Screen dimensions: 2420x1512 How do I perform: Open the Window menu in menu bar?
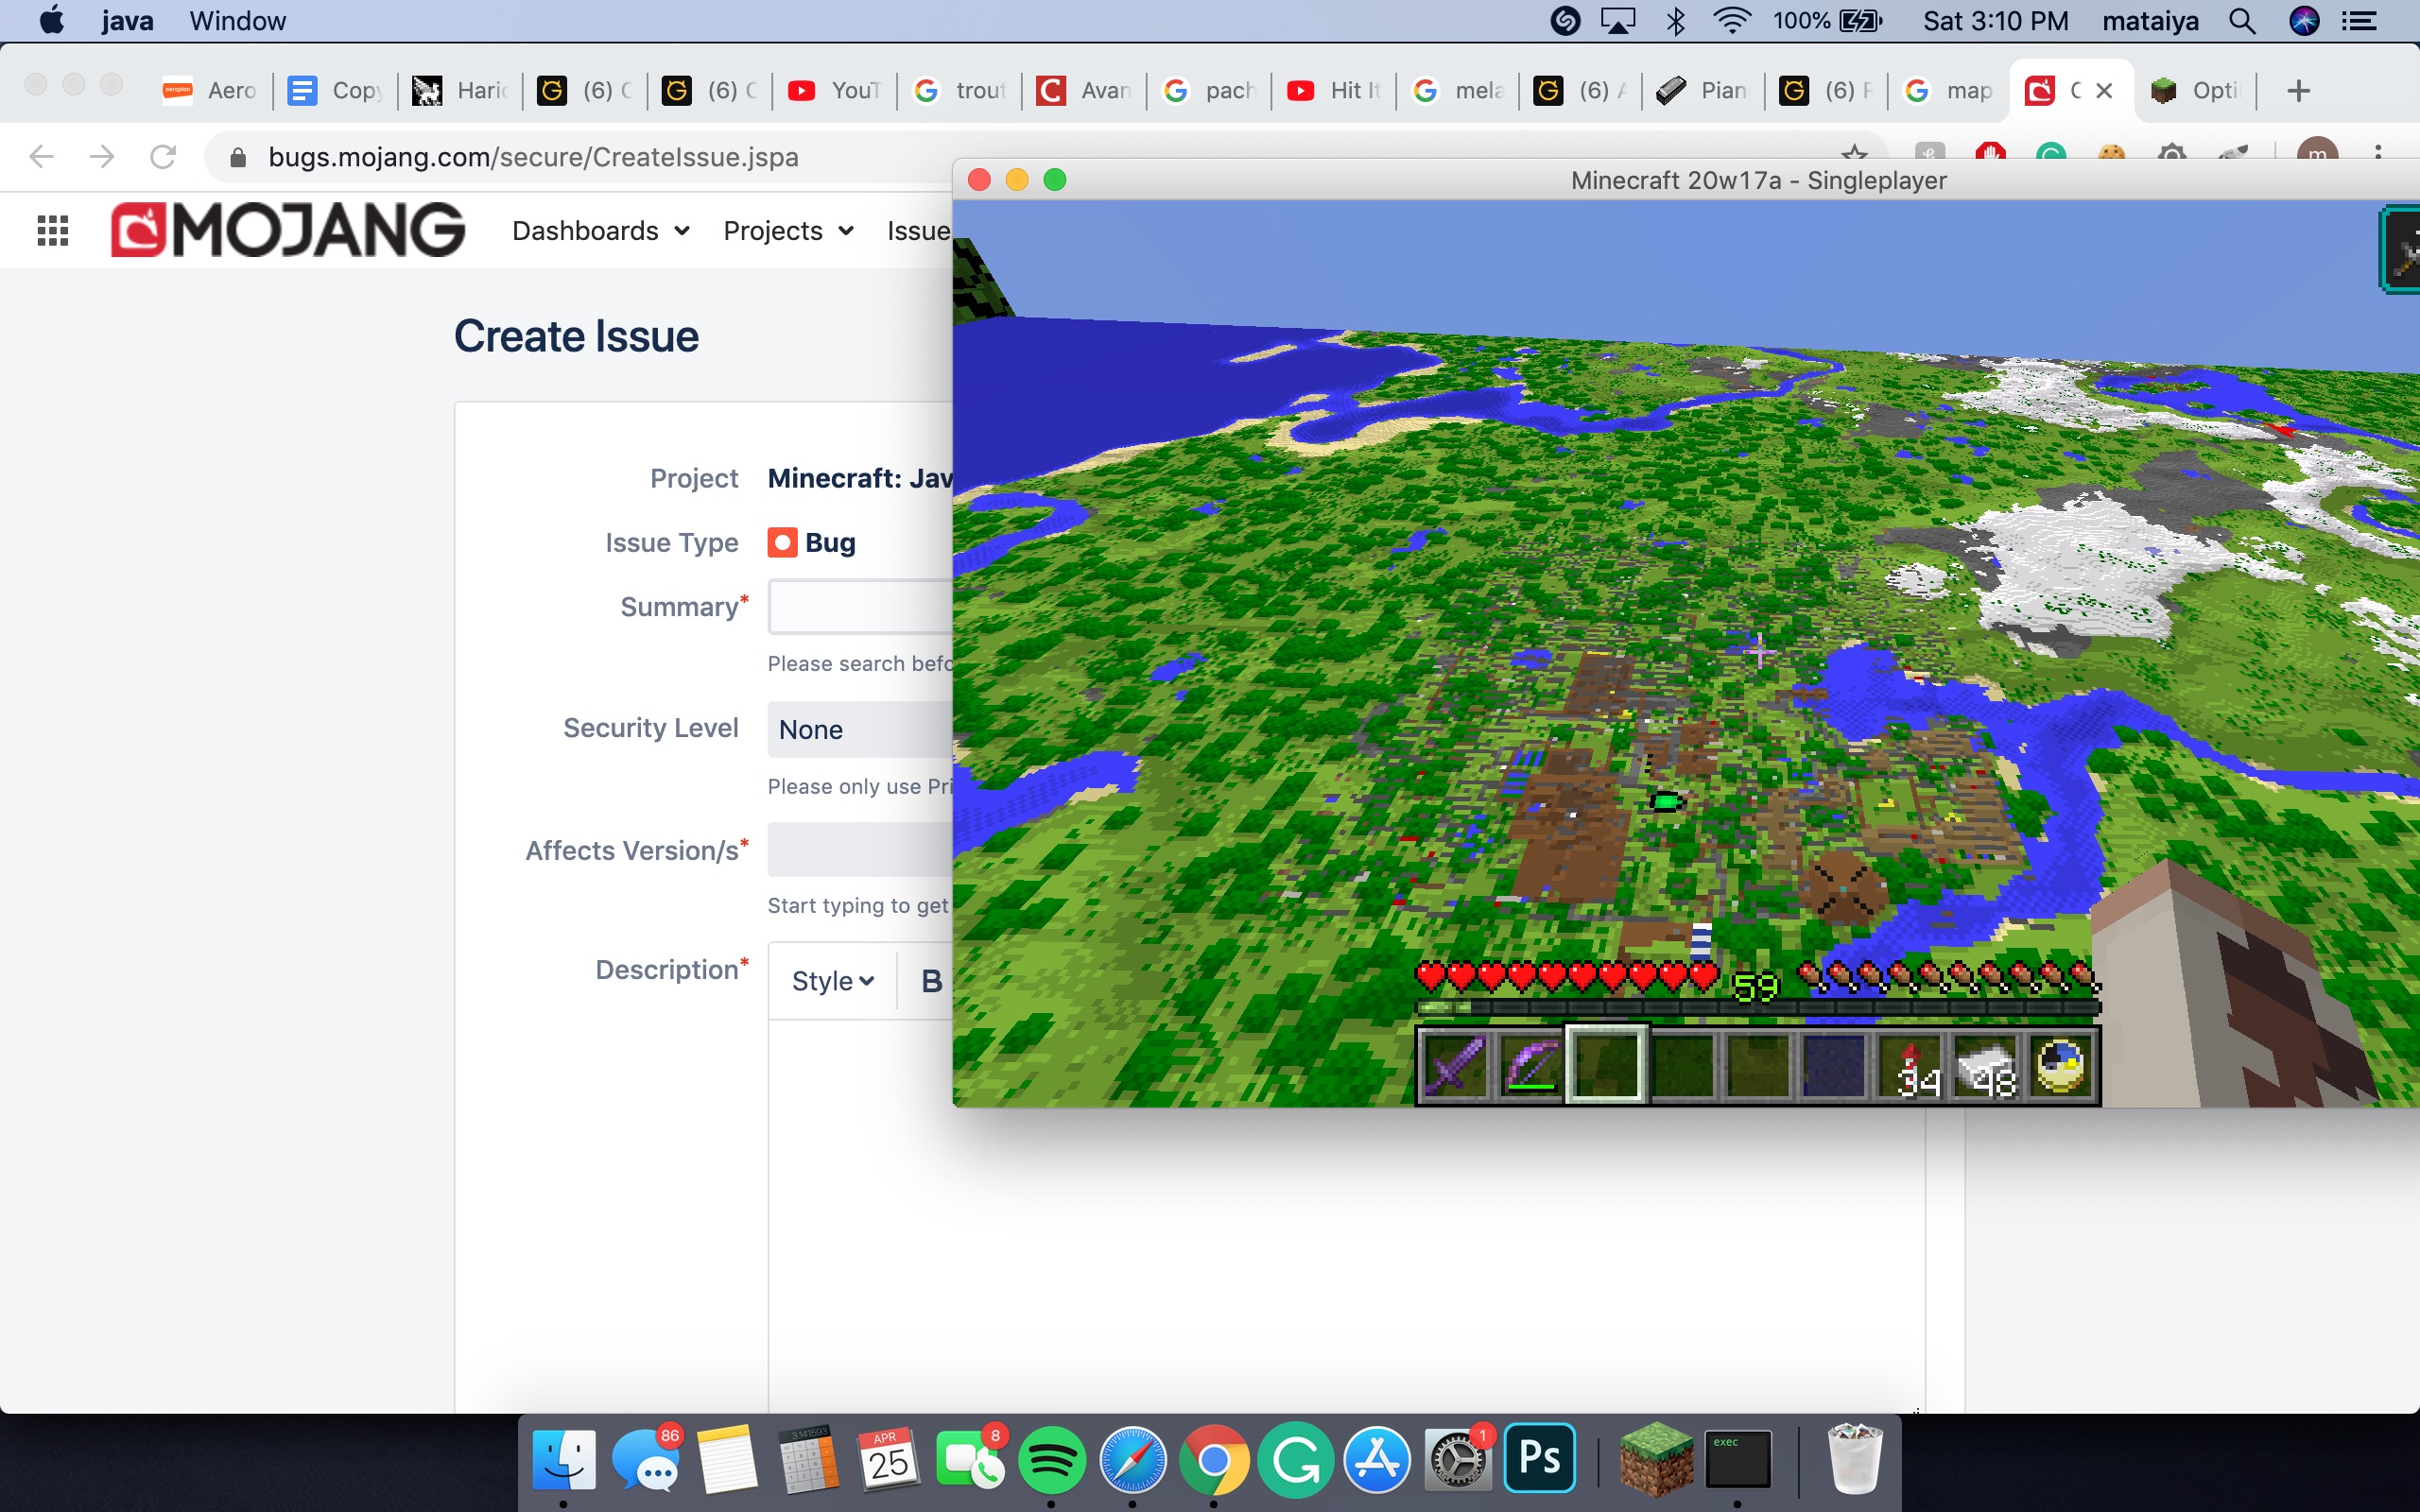click(237, 21)
